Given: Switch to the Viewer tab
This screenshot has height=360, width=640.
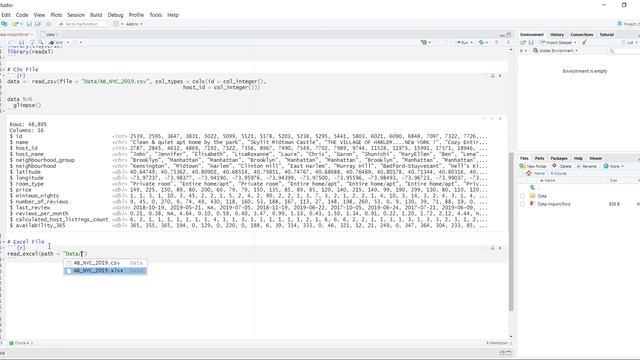Looking at the screenshot, I should (x=595, y=158).
